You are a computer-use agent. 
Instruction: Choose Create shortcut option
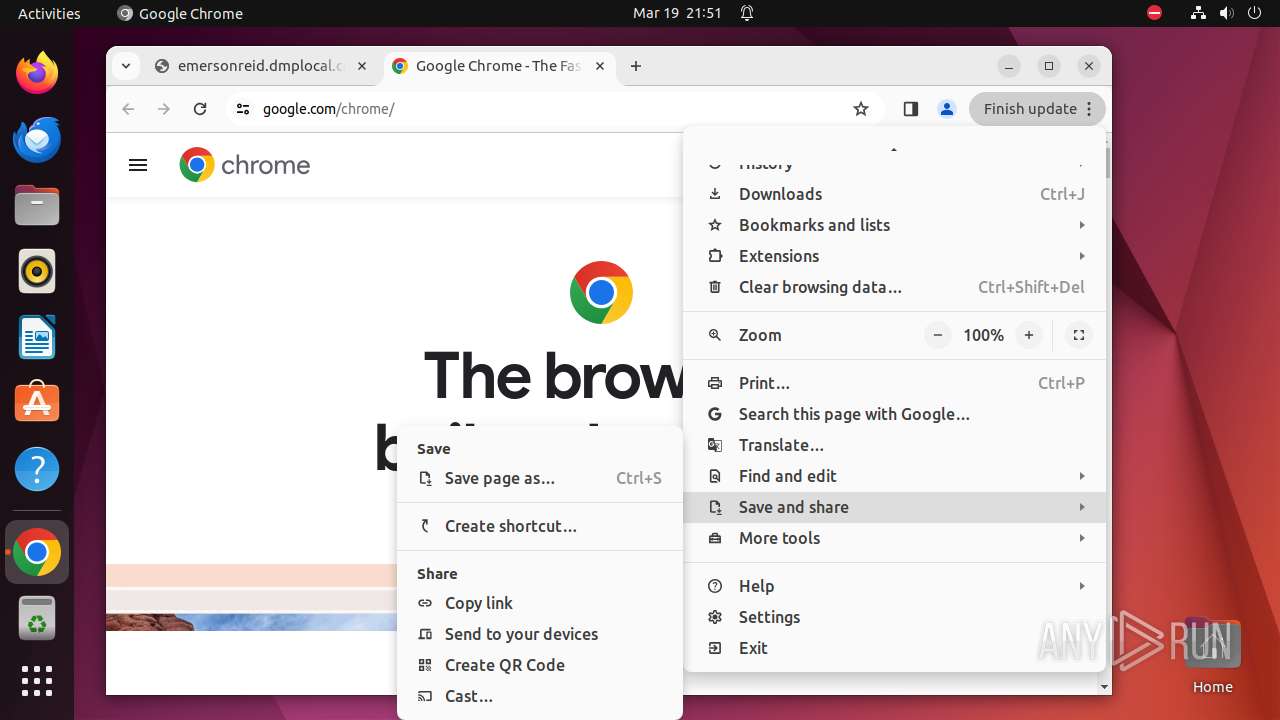540,526
